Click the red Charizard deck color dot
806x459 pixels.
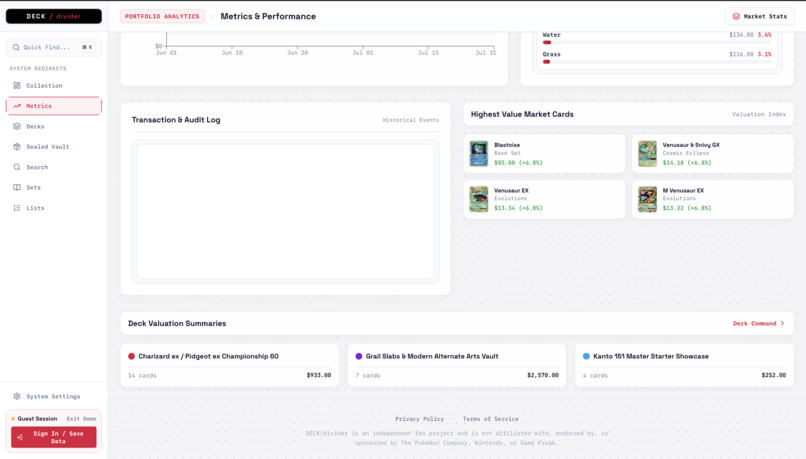pyautogui.click(x=131, y=356)
